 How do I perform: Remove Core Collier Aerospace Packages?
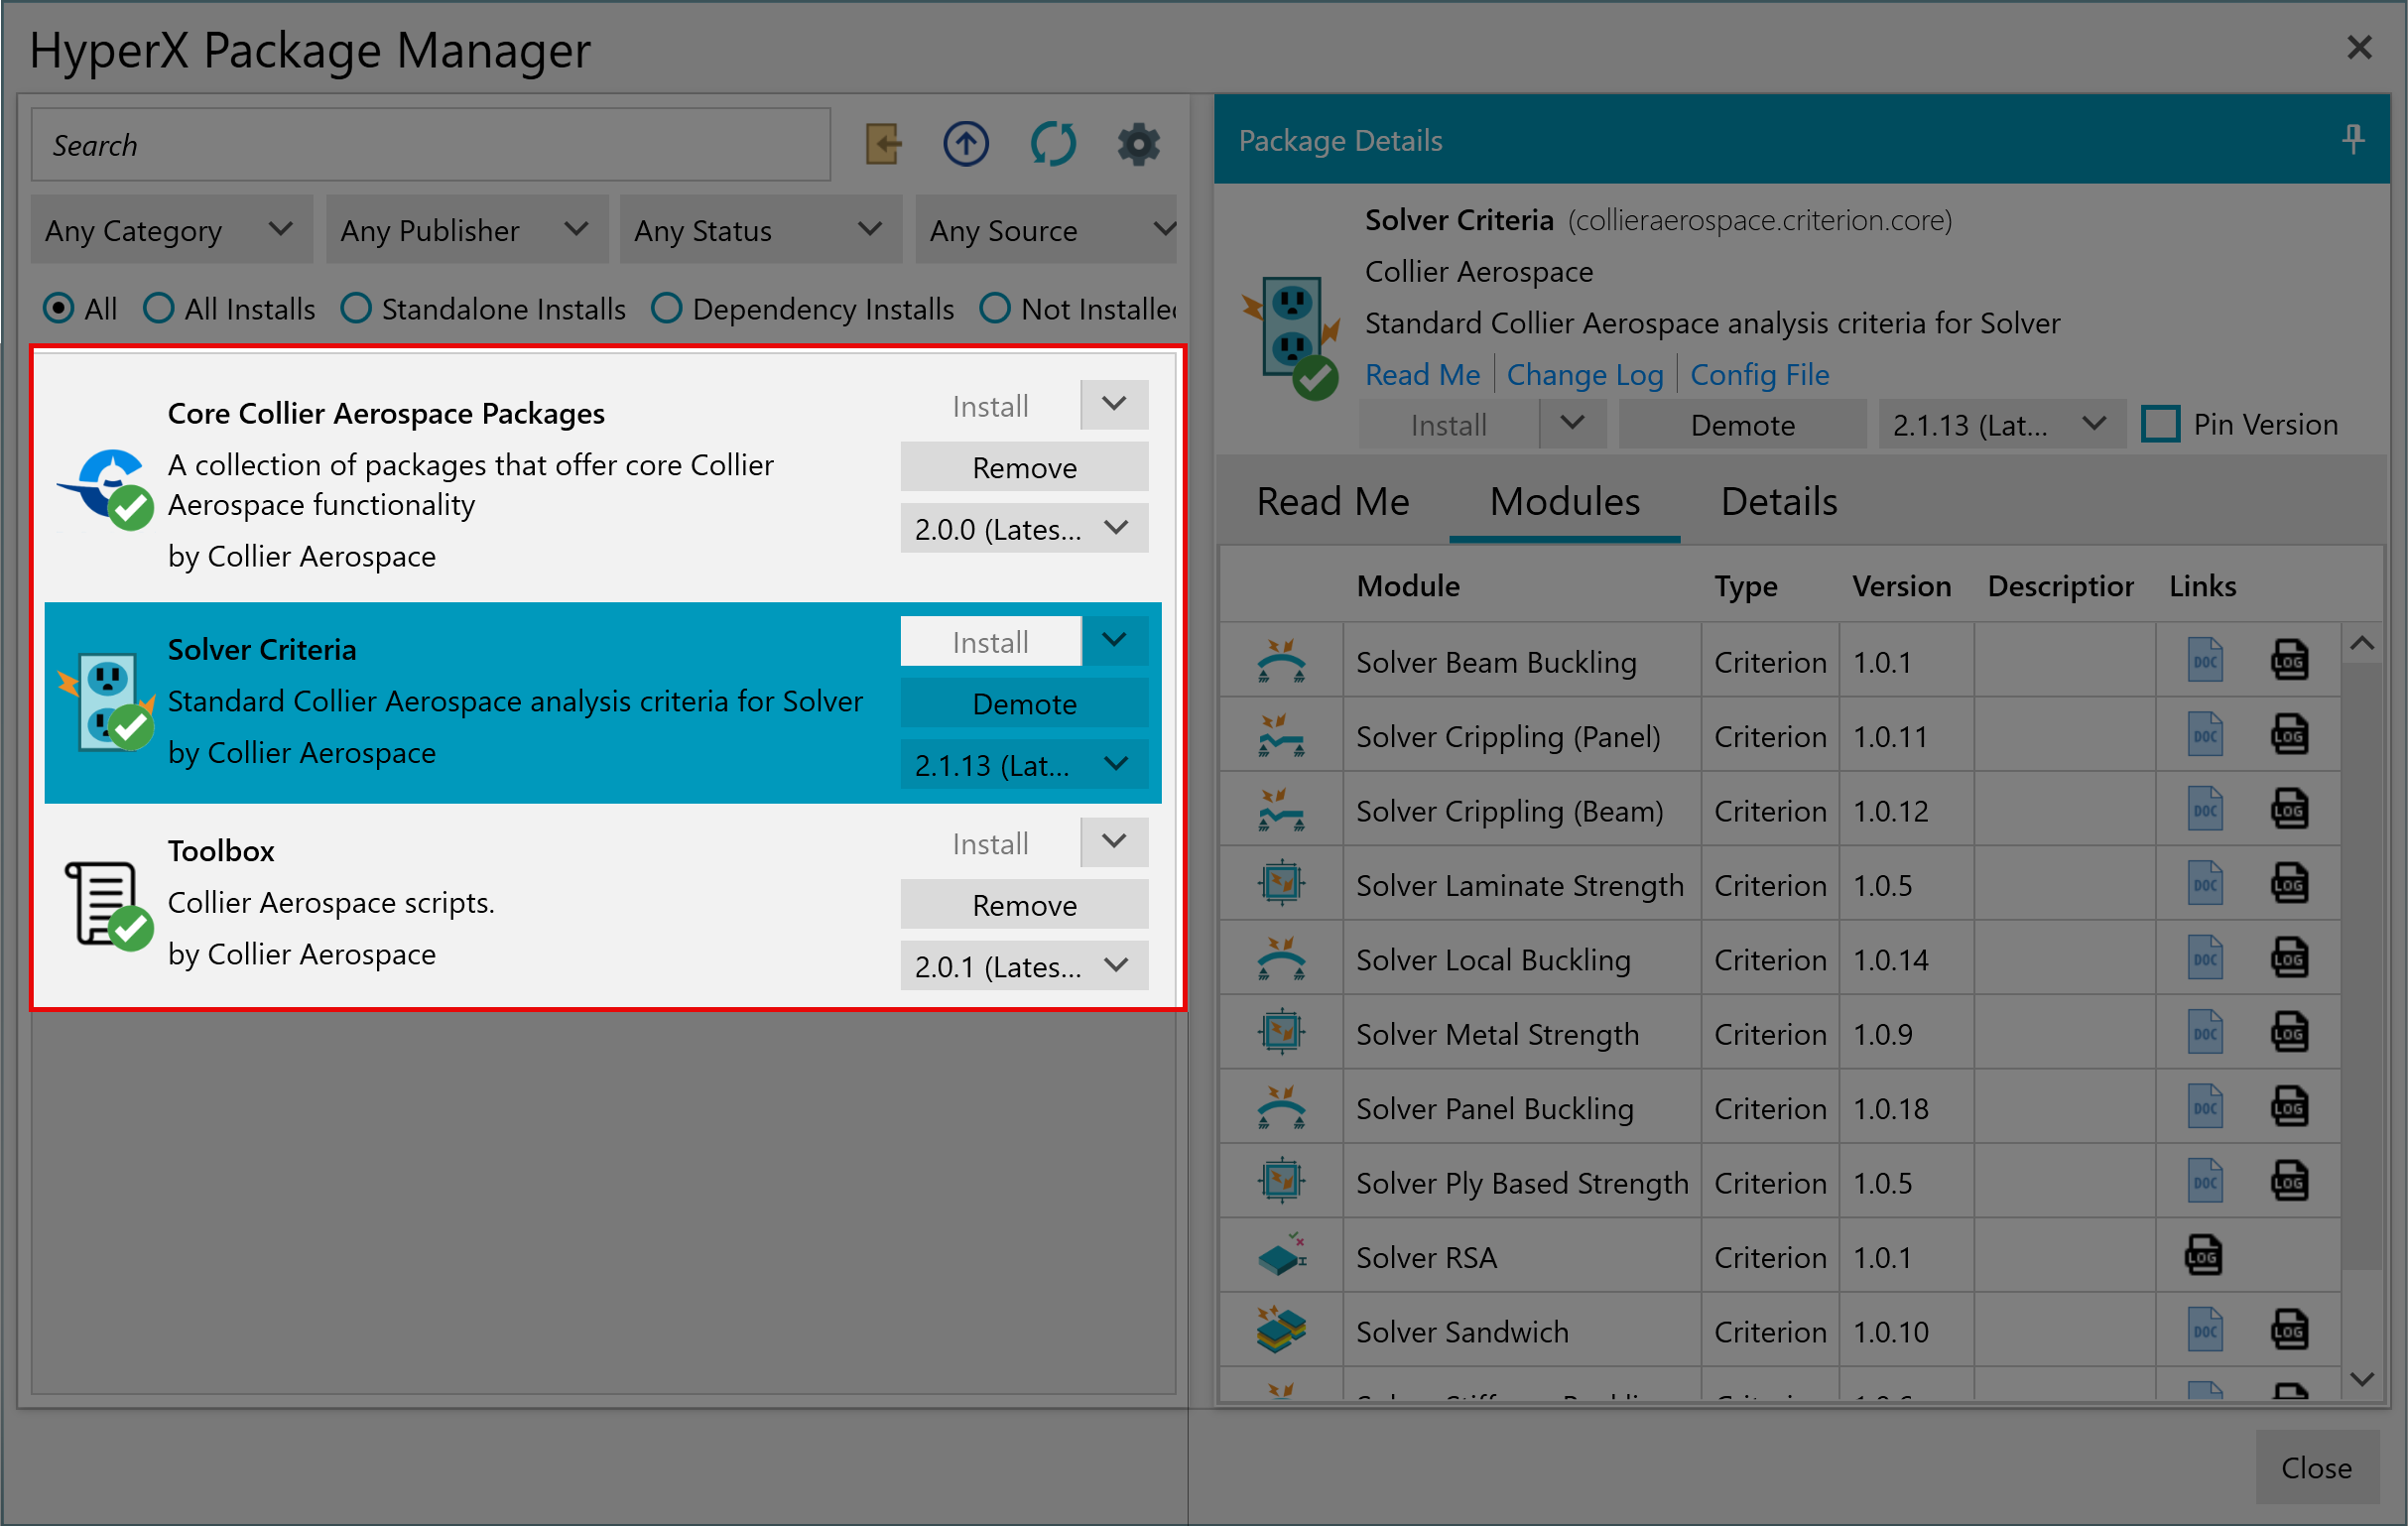pos(1024,467)
